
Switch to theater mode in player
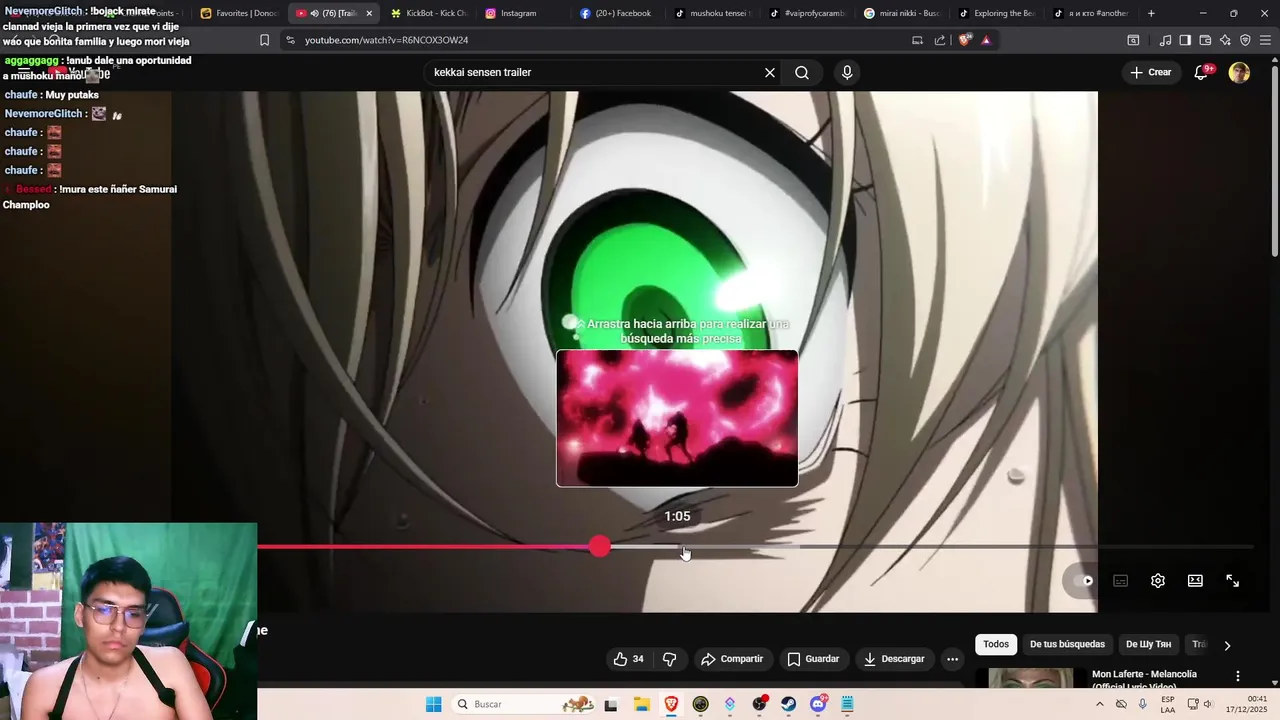(x=1195, y=581)
